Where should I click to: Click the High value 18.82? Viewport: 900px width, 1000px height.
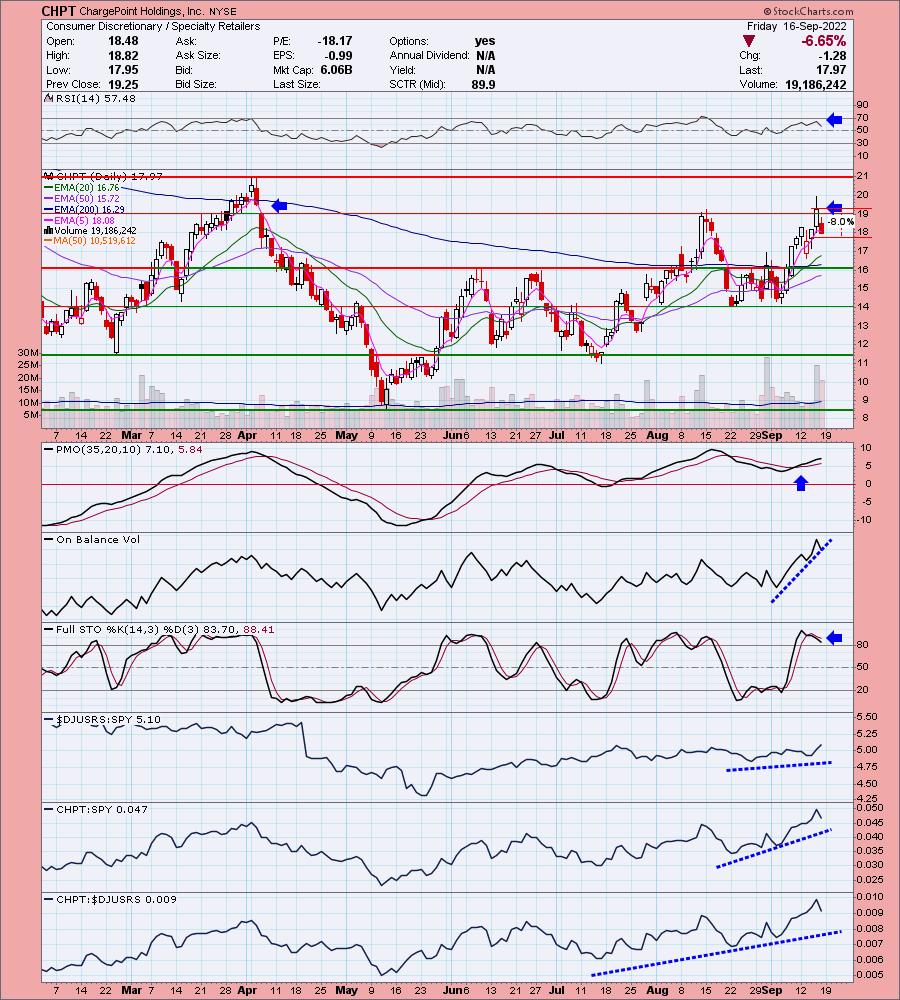(123, 55)
